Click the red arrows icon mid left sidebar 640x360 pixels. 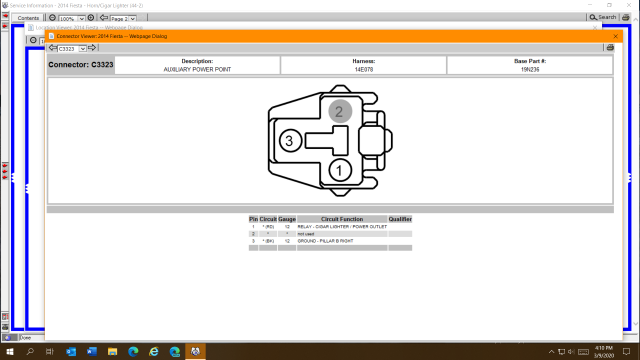(5, 171)
